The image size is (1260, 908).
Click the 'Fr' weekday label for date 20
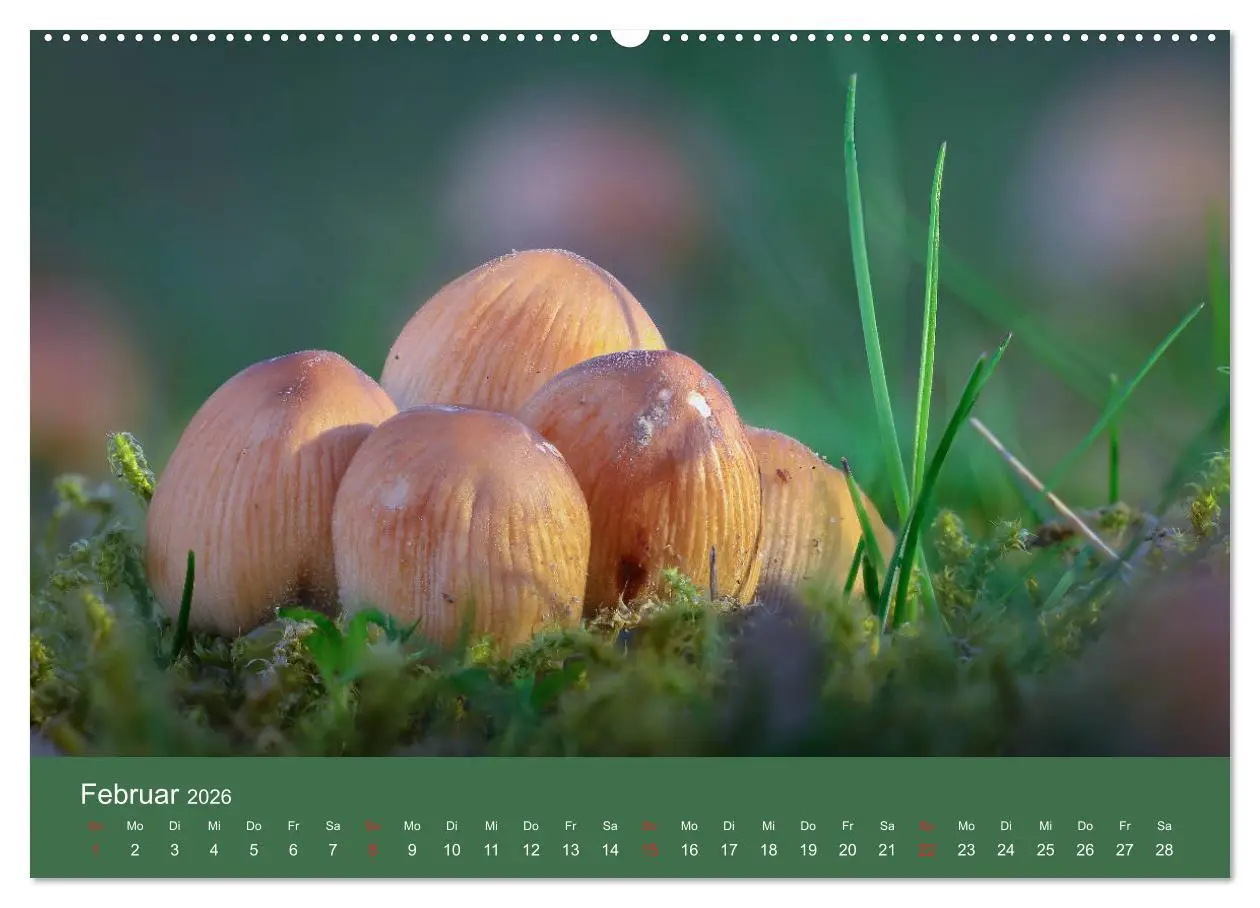pos(848,826)
